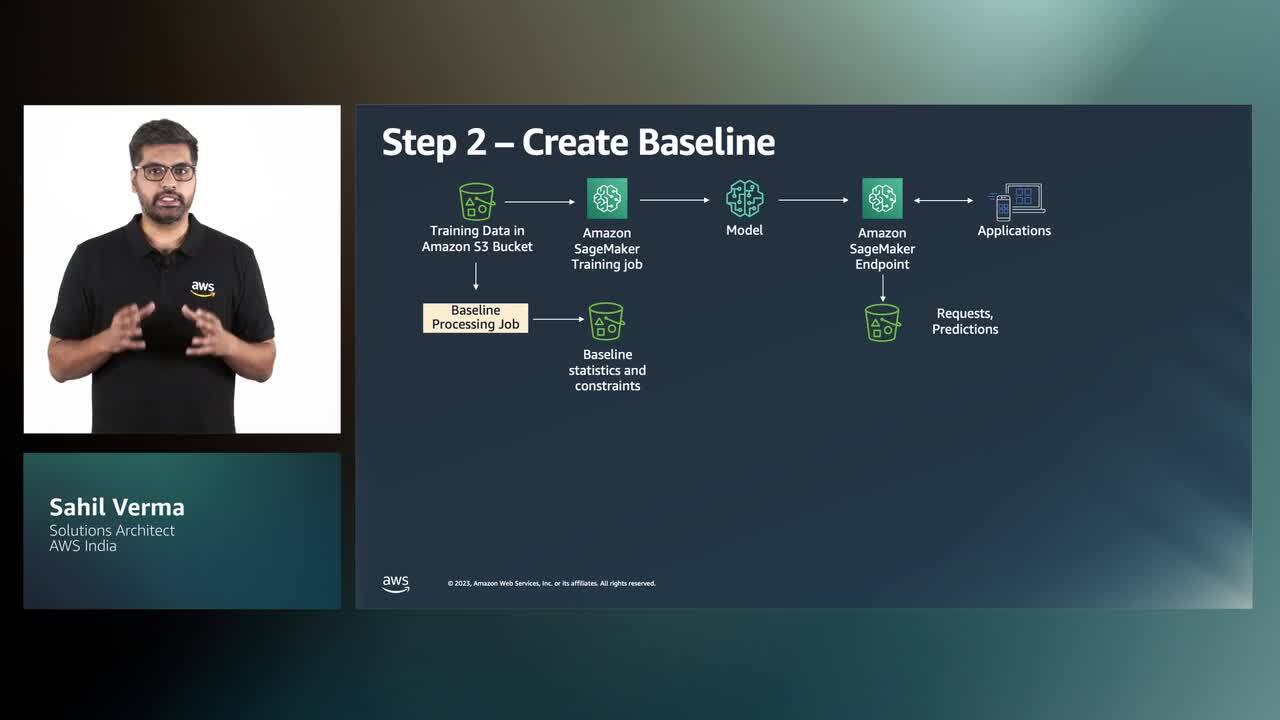Click the 'Requests, Predictions' label
Image resolution: width=1280 pixels, height=720 pixels.
tap(965, 321)
